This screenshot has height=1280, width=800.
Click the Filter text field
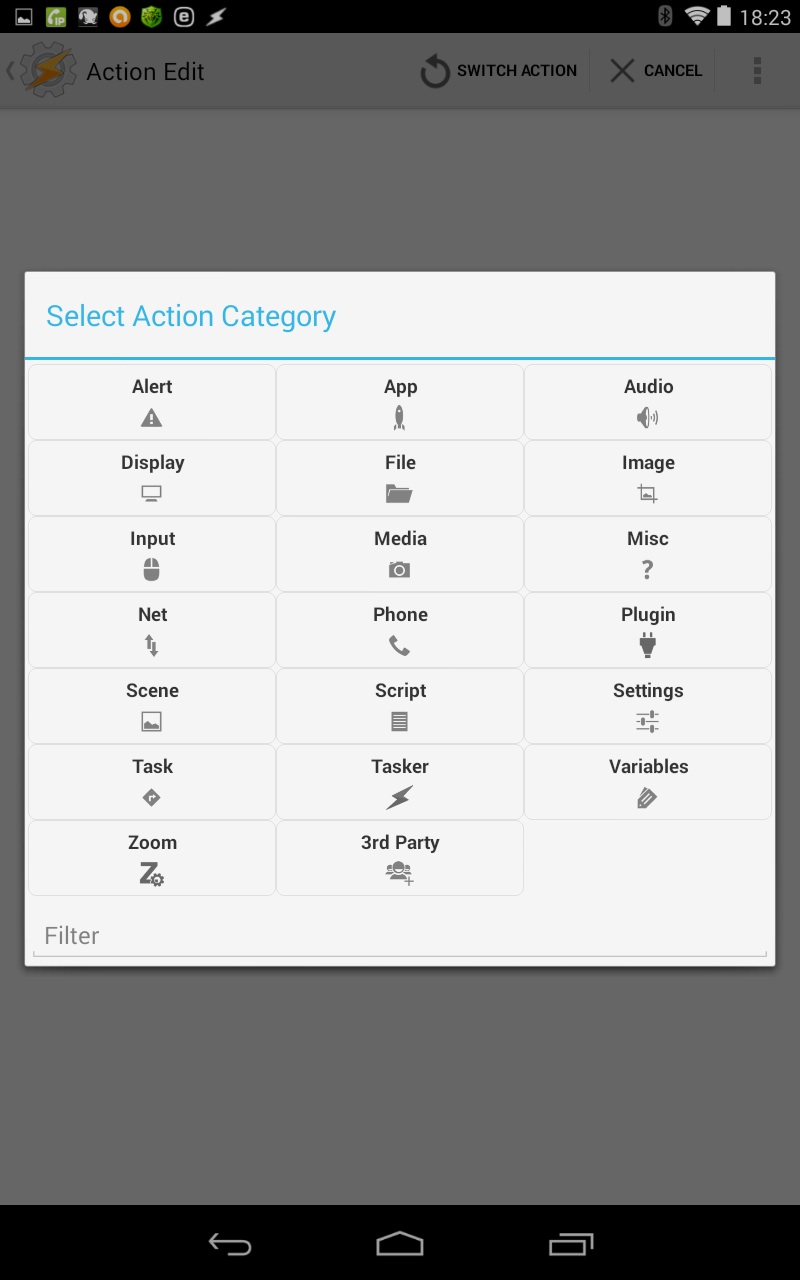[x=400, y=936]
